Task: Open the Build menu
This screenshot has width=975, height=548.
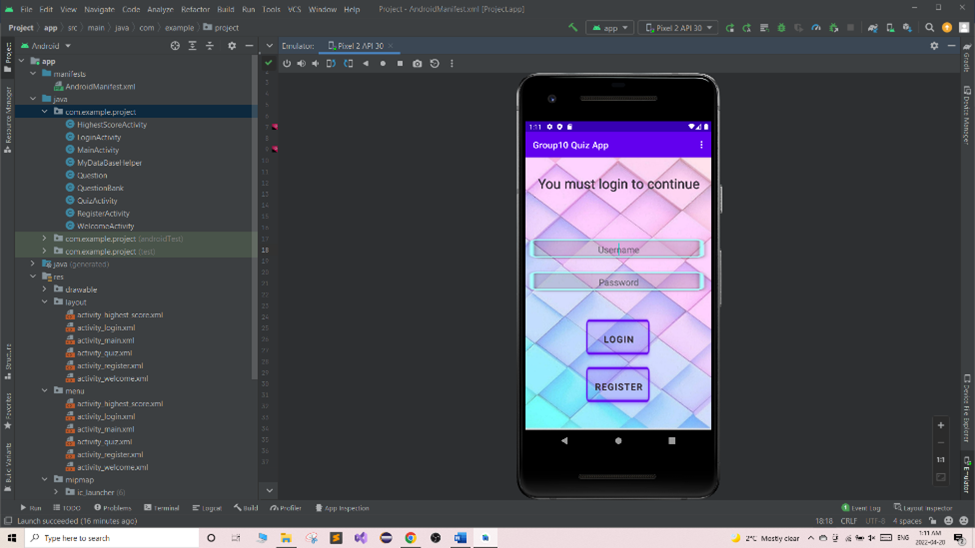Action: (x=226, y=9)
